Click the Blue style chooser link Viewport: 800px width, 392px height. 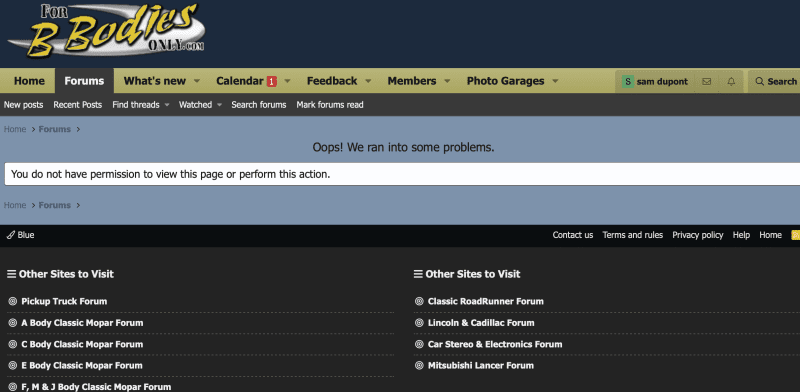coord(20,235)
